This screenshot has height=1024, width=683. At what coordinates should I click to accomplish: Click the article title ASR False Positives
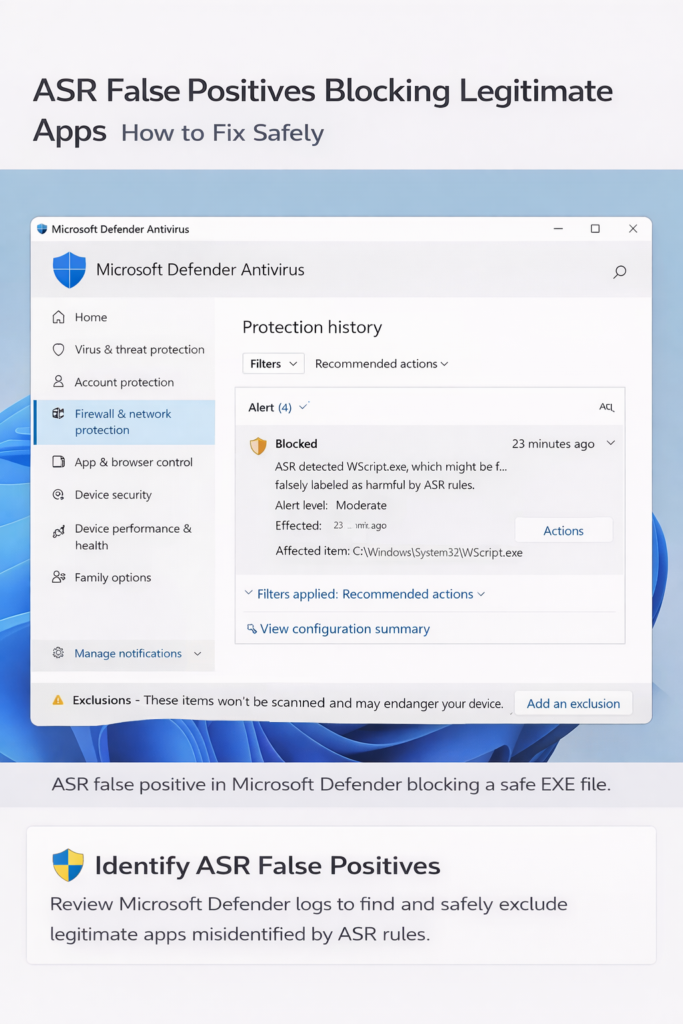pyautogui.click(x=323, y=110)
